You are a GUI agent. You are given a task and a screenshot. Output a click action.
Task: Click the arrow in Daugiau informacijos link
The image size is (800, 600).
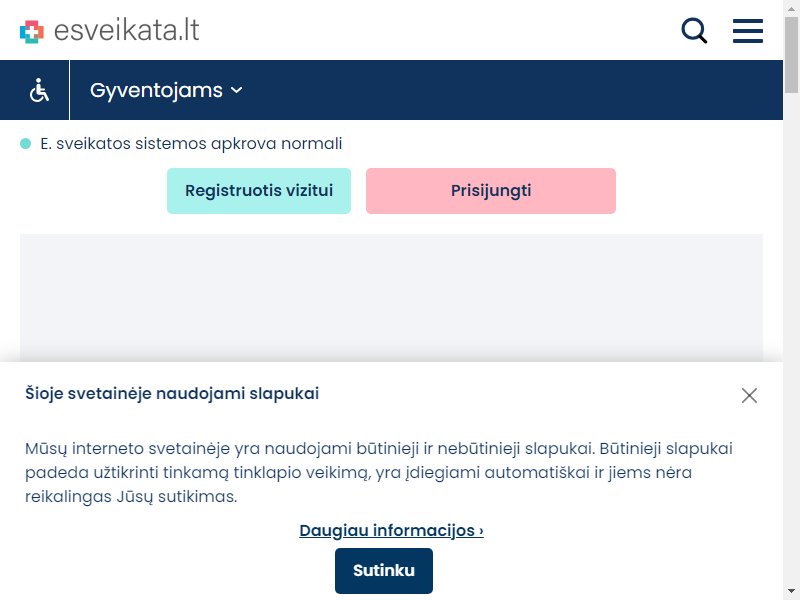(481, 531)
